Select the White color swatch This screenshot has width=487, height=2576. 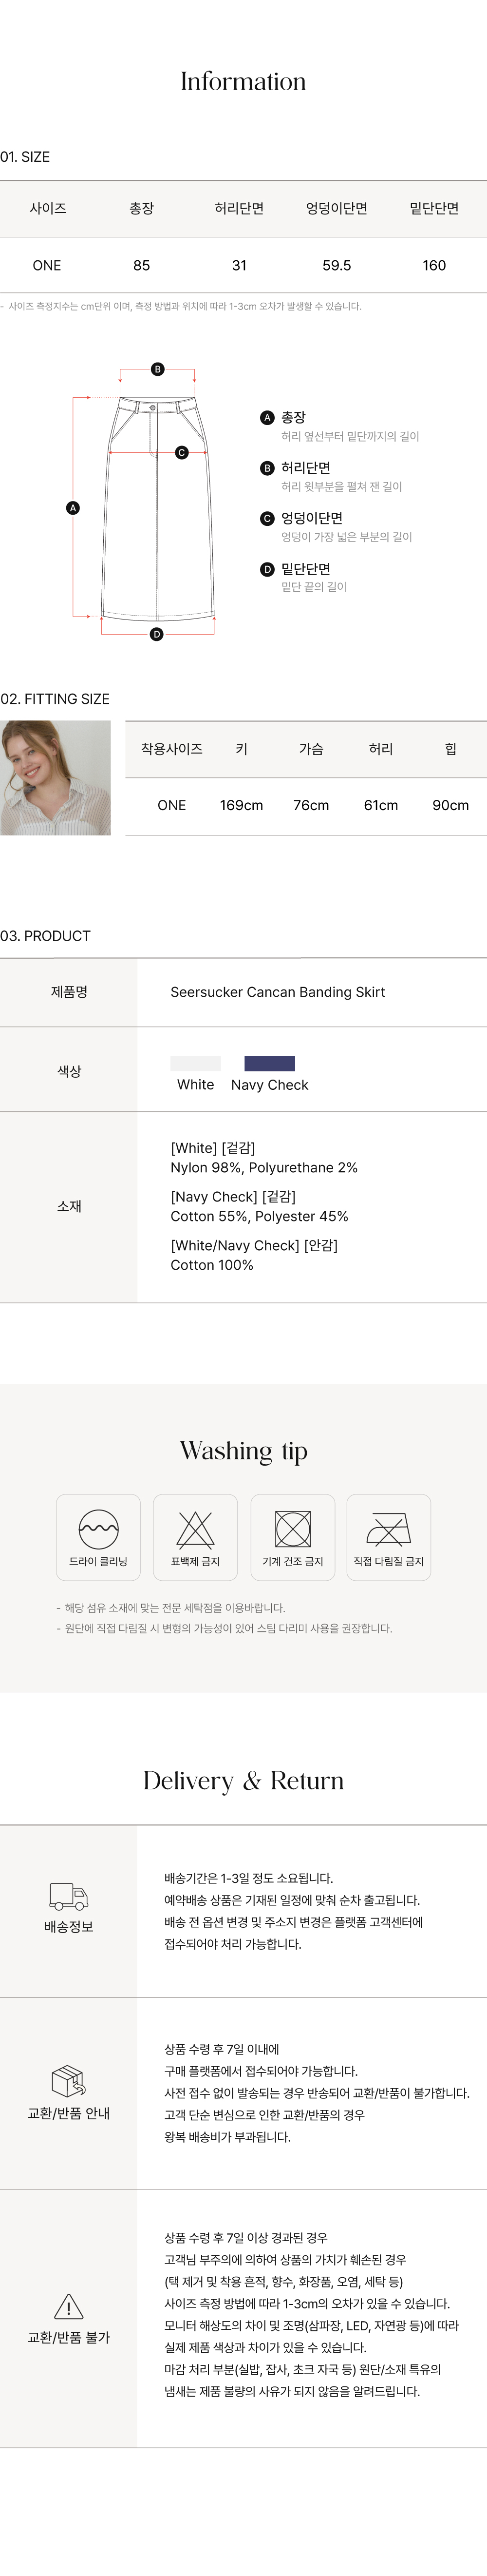coord(195,1063)
